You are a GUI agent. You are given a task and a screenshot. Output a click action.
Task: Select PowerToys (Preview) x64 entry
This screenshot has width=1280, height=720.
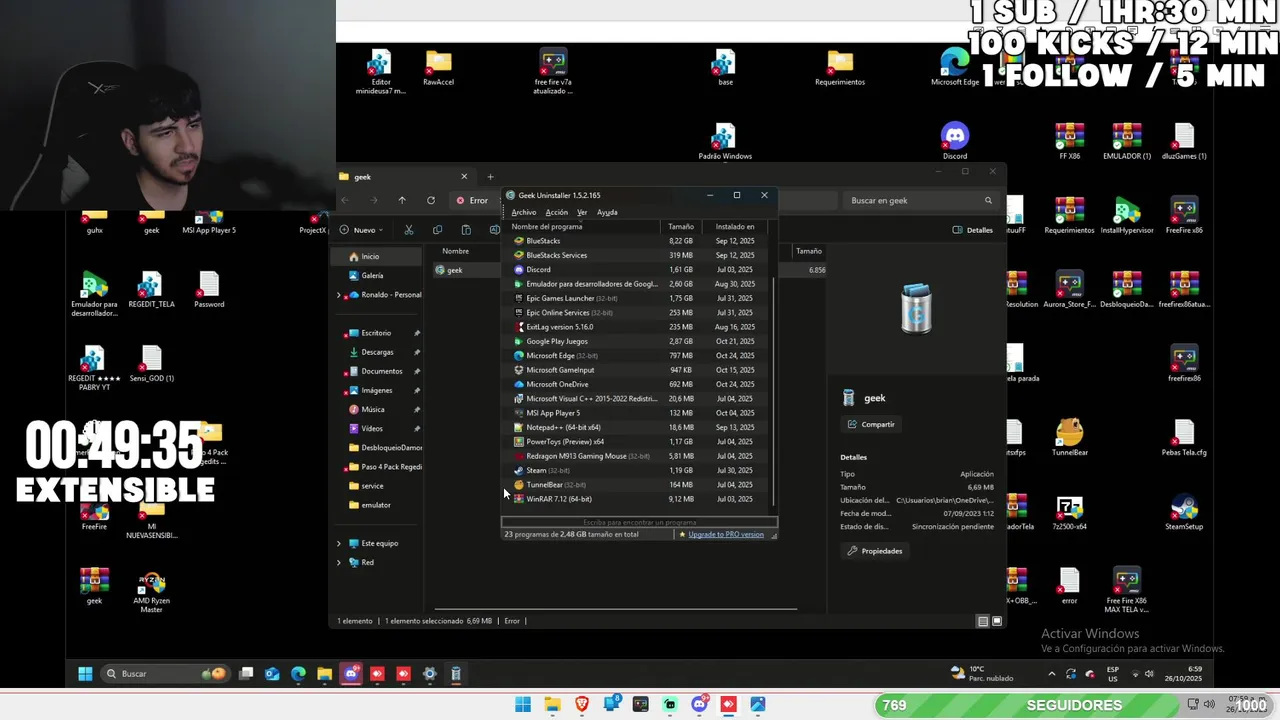(637, 442)
